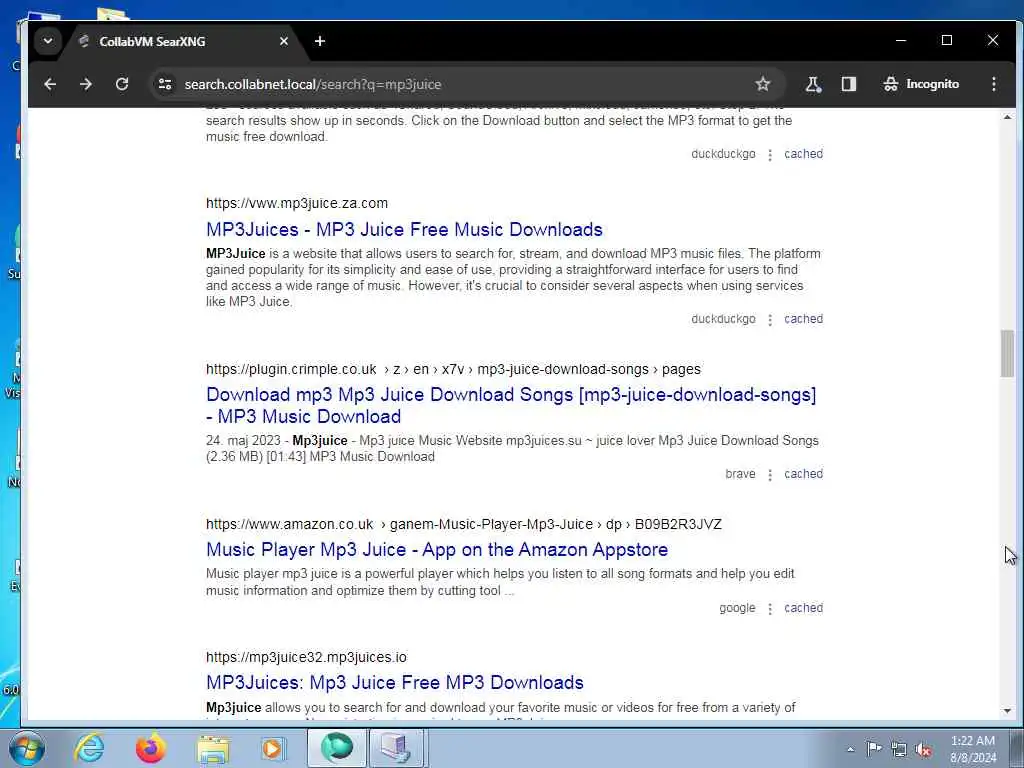Open Download mp3 Mp3 Juice Download Songs result
This screenshot has height=768, width=1024.
pyautogui.click(x=511, y=406)
